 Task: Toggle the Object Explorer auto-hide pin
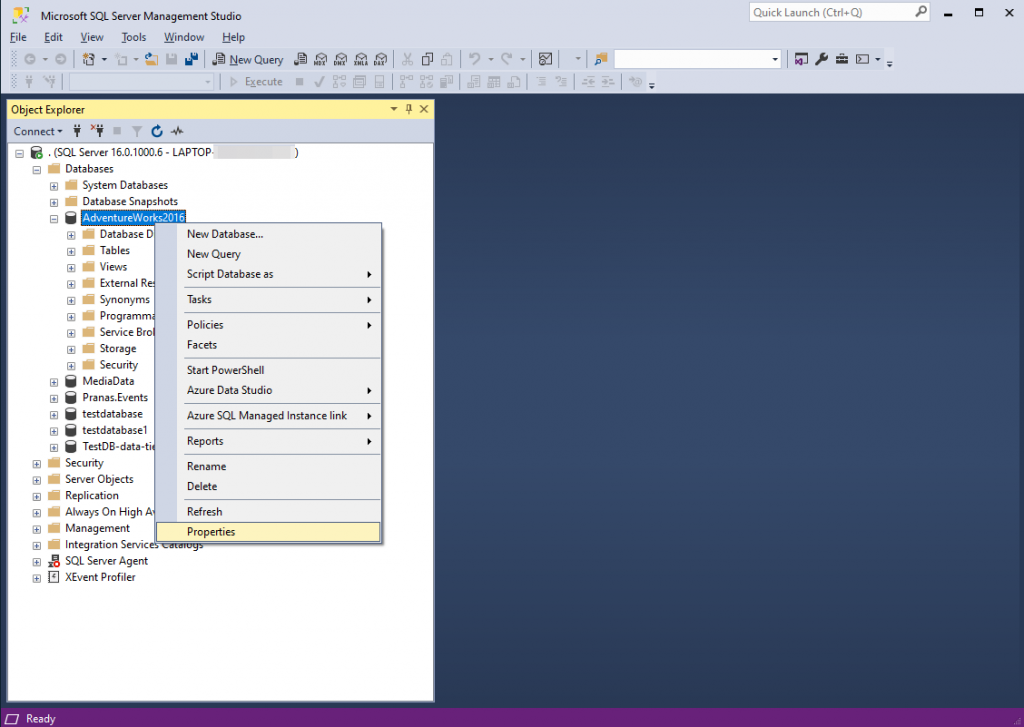408,109
